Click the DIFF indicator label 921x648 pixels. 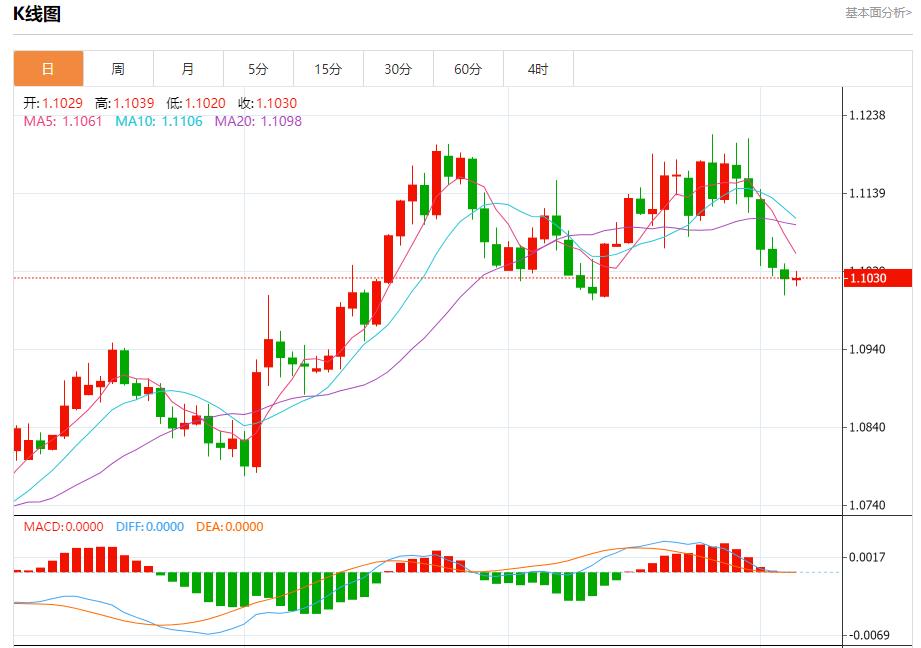[x=149, y=527]
